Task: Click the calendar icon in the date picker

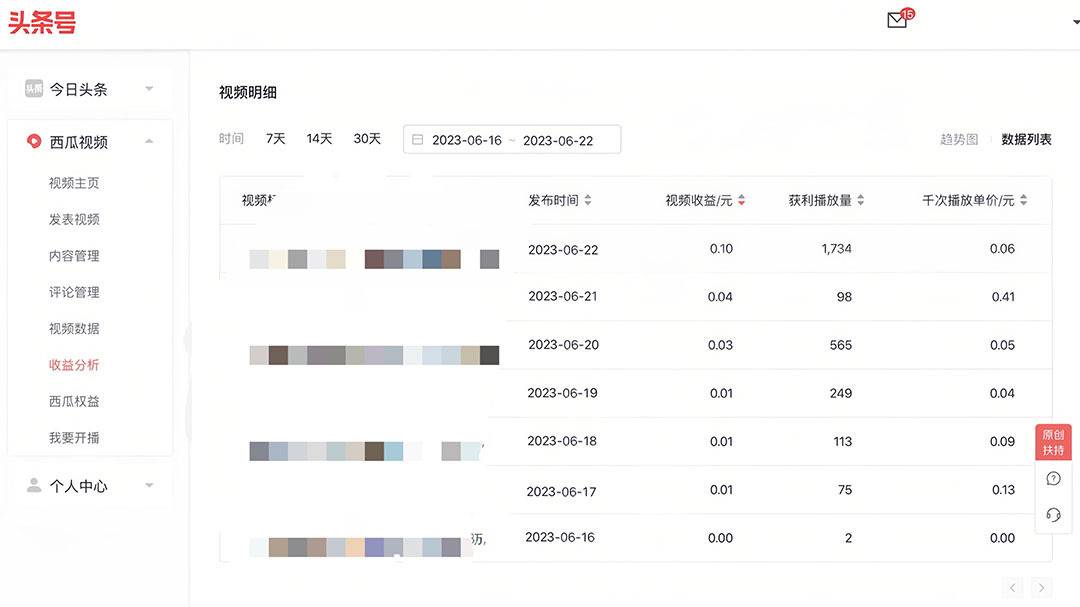Action: 418,140
